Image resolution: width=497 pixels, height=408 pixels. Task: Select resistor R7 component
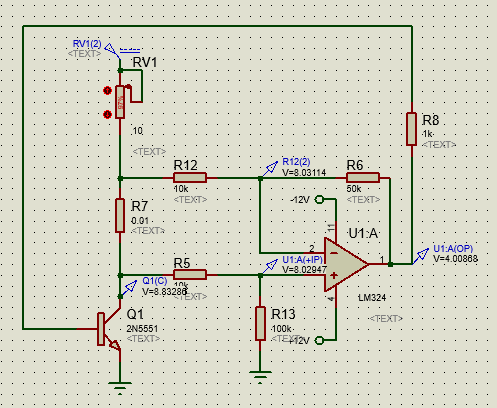(x=120, y=216)
